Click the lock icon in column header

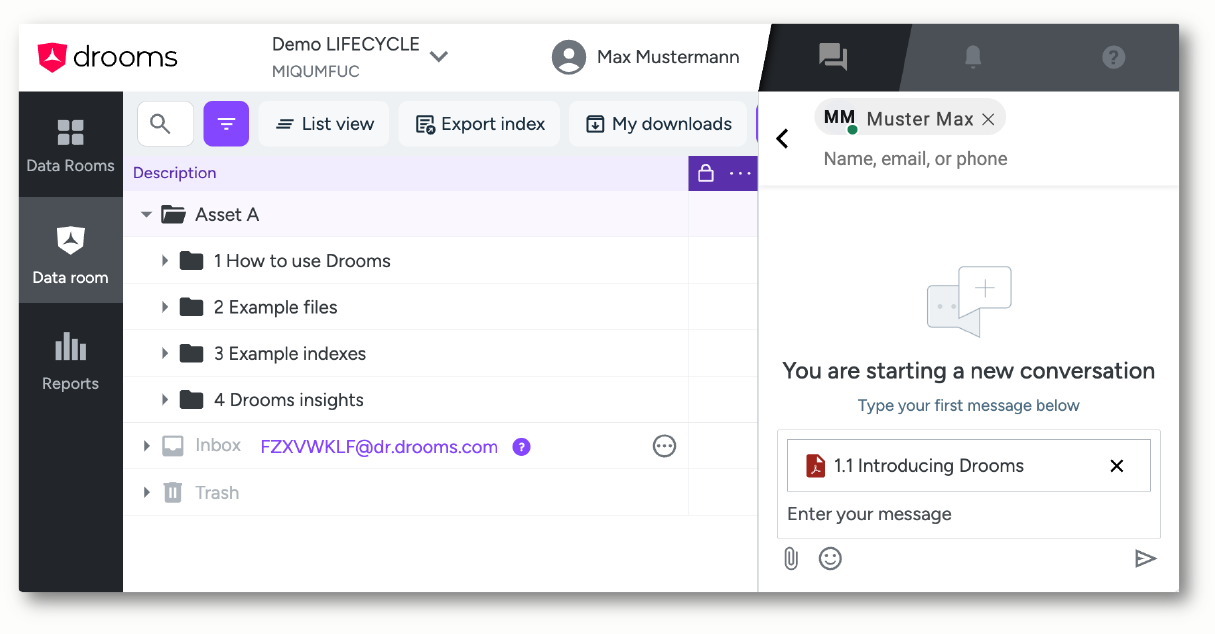coord(706,173)
